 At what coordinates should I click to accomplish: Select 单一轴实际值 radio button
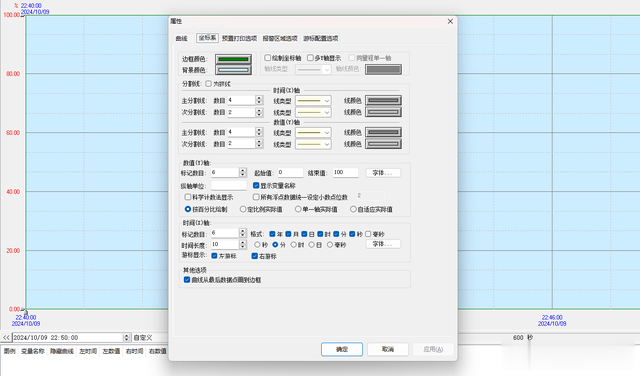(298, 209)
